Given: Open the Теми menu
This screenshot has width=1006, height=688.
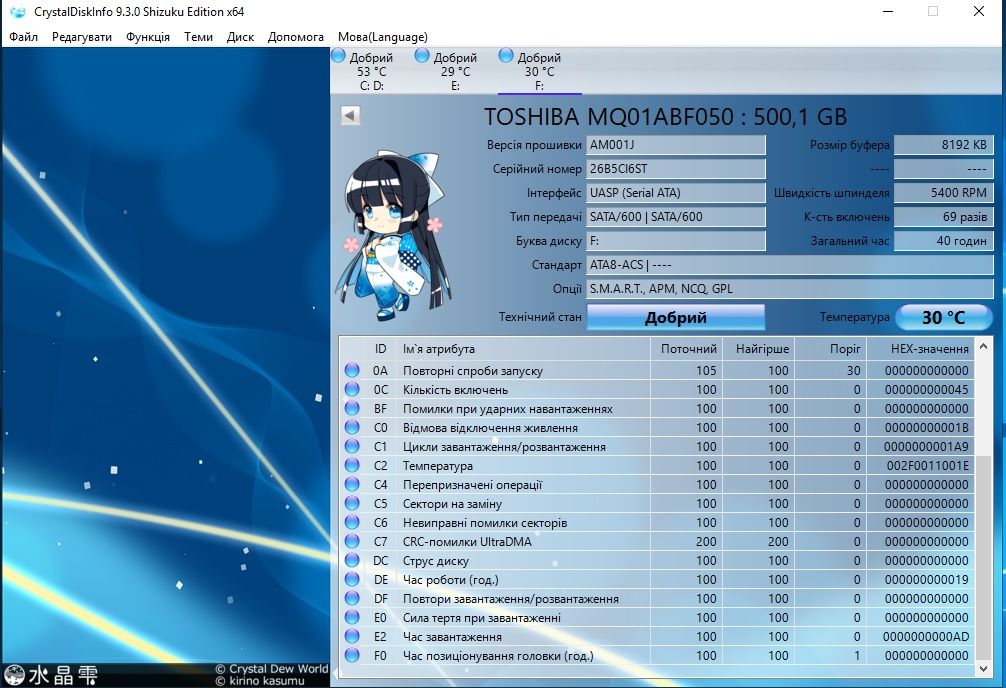Looking at the screenshot, I should 198,37.
